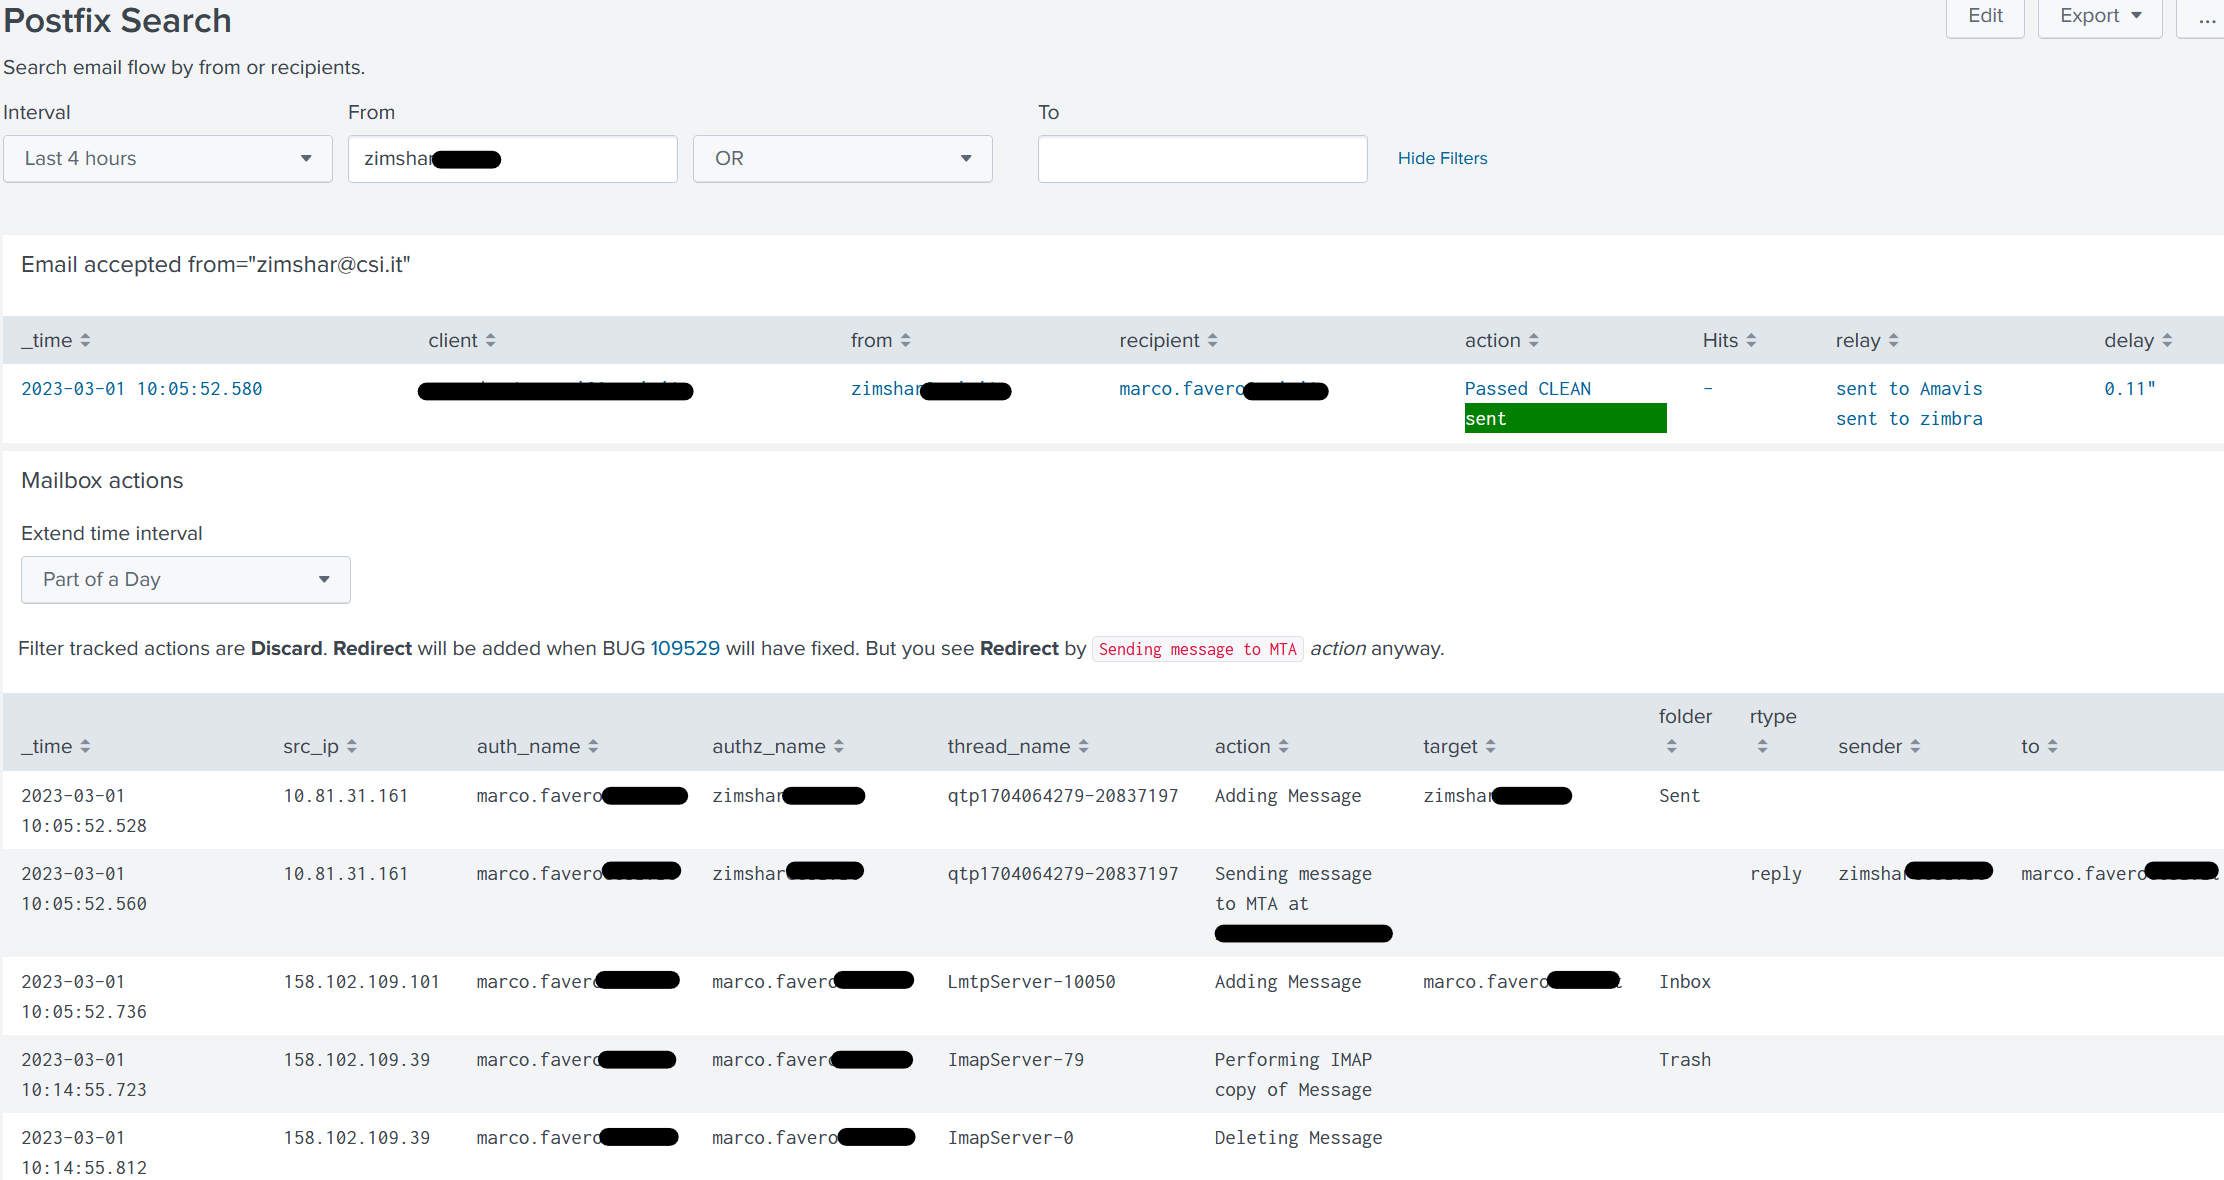Image resolution: width=2224 pixels, height=1180 pixels.
Task: Select the src_ip 10.81.31.161 in Adding Message row
Action: point(345,796)
